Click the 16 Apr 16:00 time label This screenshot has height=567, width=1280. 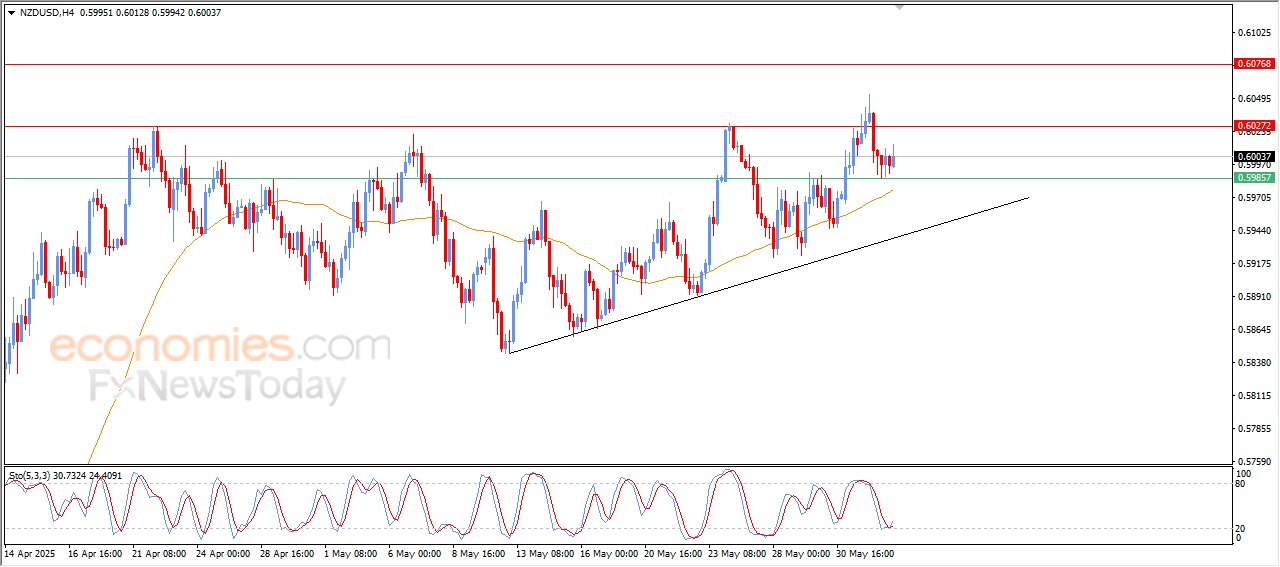point(95,552)
